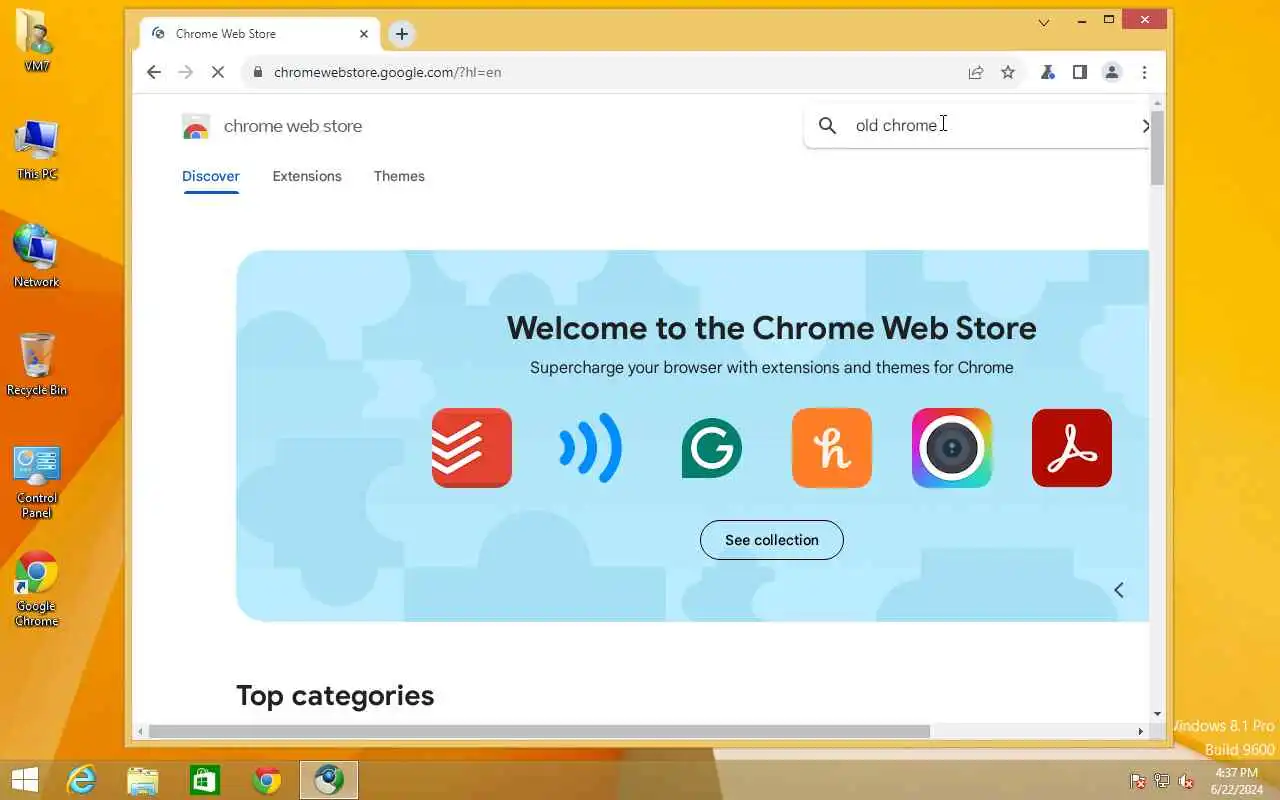Select the Recycle Bin desktop icon
1280x800 pixels.
click(37, 365)
